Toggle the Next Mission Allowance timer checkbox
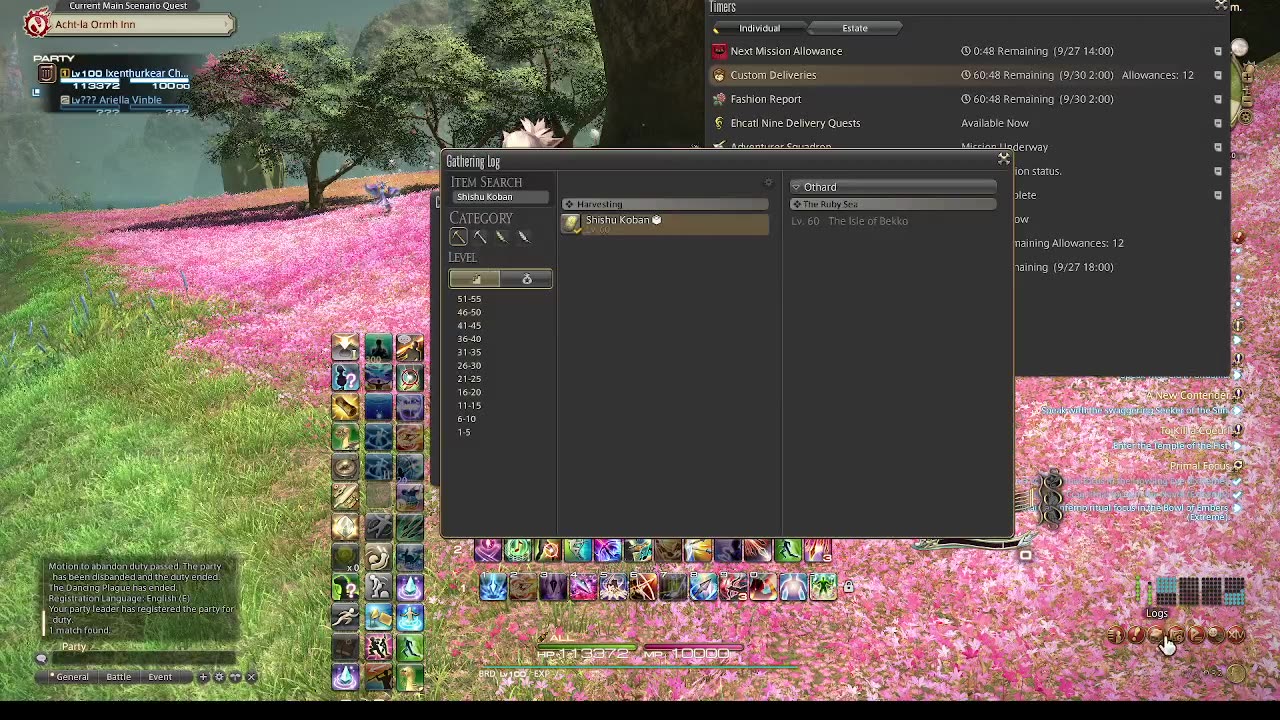The image size is (1280, 720). tap(1217, 51)
